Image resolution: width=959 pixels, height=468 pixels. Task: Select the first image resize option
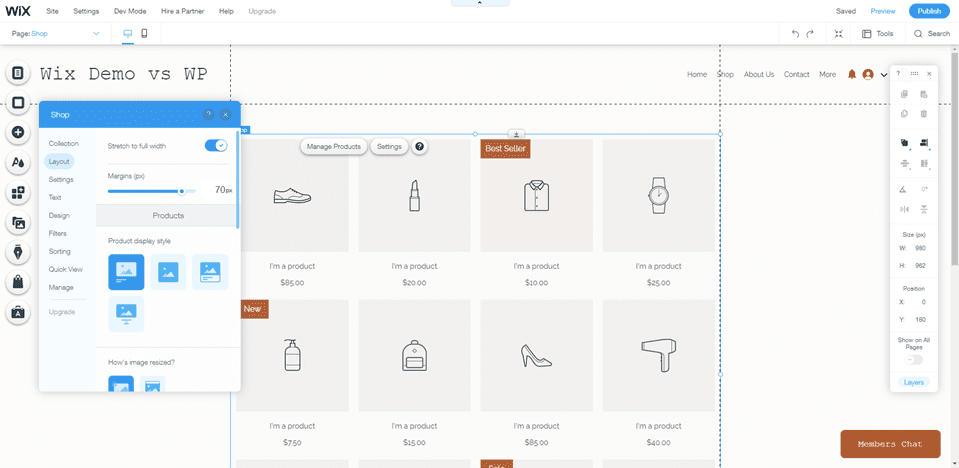click(121, 384)
